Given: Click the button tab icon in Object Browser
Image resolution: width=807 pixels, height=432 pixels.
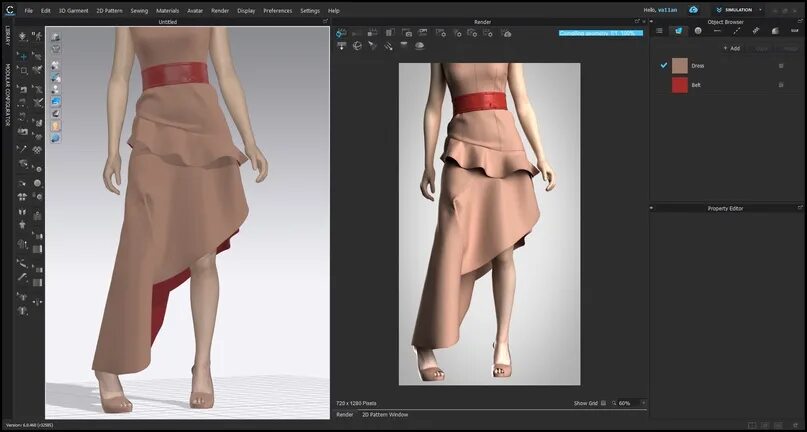Looking at the screenshot, I should point(698,31).
